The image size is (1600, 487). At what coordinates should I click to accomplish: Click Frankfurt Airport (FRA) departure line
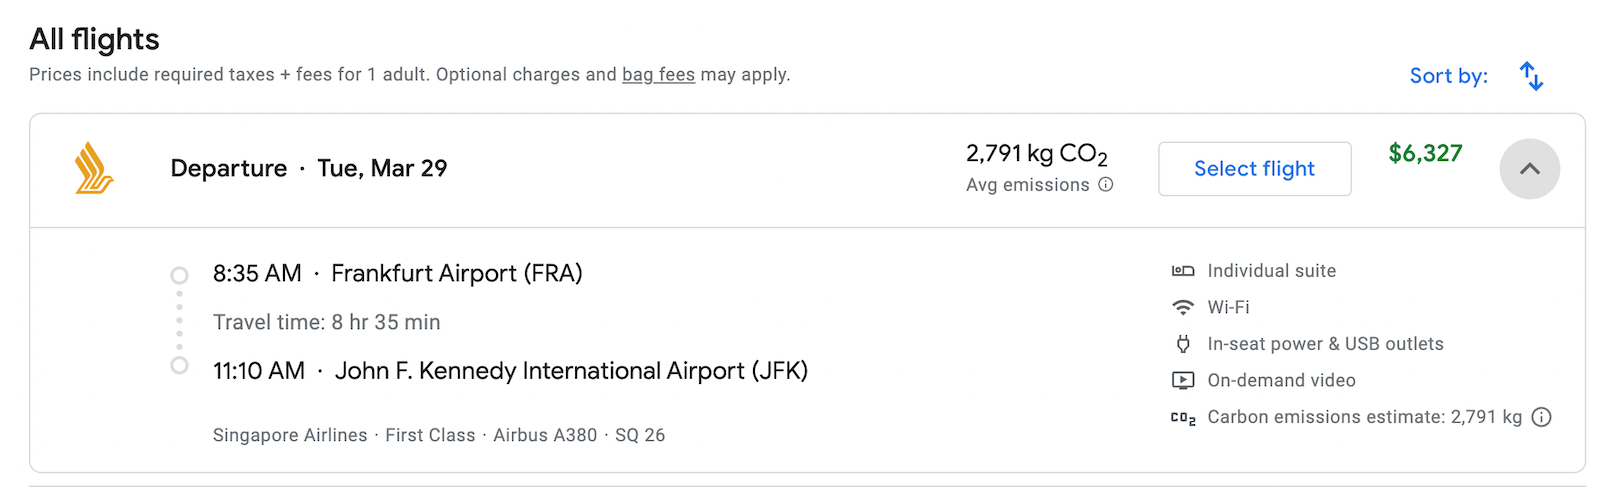(x=397, y=273)
